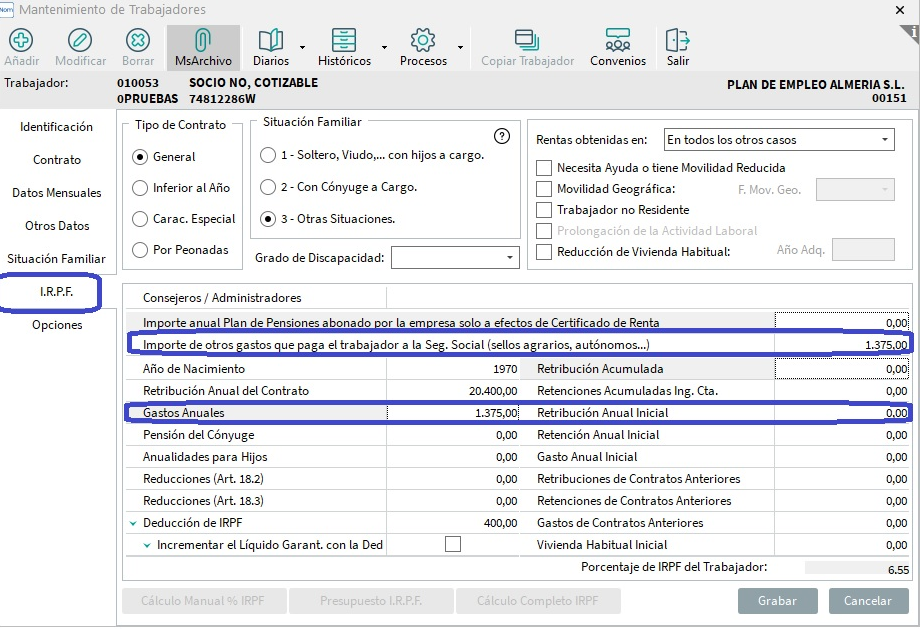Expand the Históricos dropdown arrow
Viewport: 920px width, 629px height.
384,47
